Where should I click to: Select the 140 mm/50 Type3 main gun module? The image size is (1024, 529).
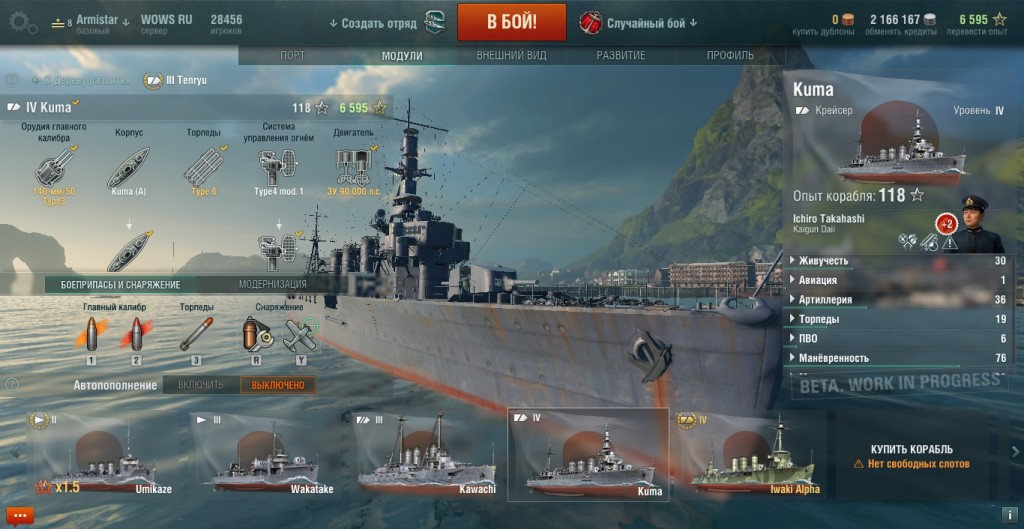pos(54,167)
